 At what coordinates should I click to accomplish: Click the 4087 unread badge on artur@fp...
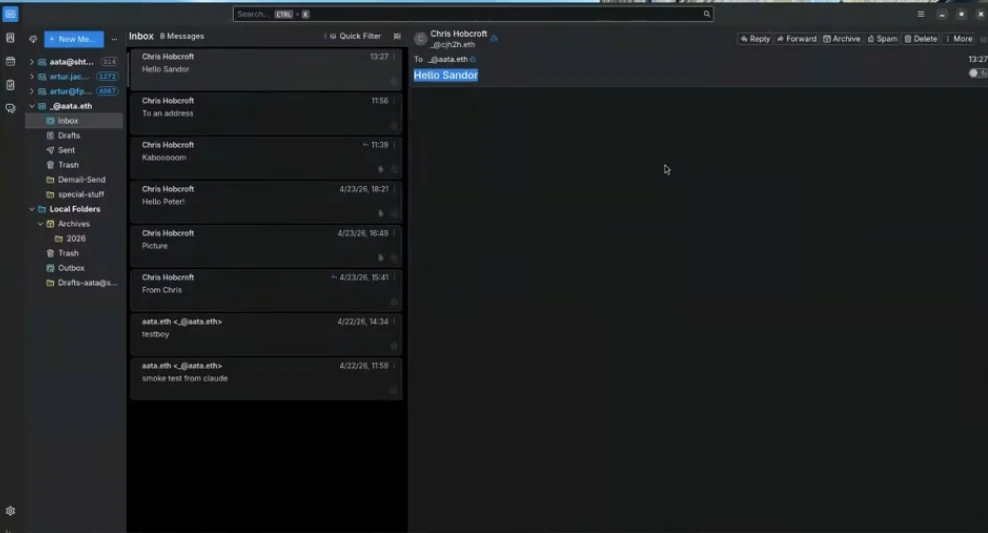coord(107,91)
